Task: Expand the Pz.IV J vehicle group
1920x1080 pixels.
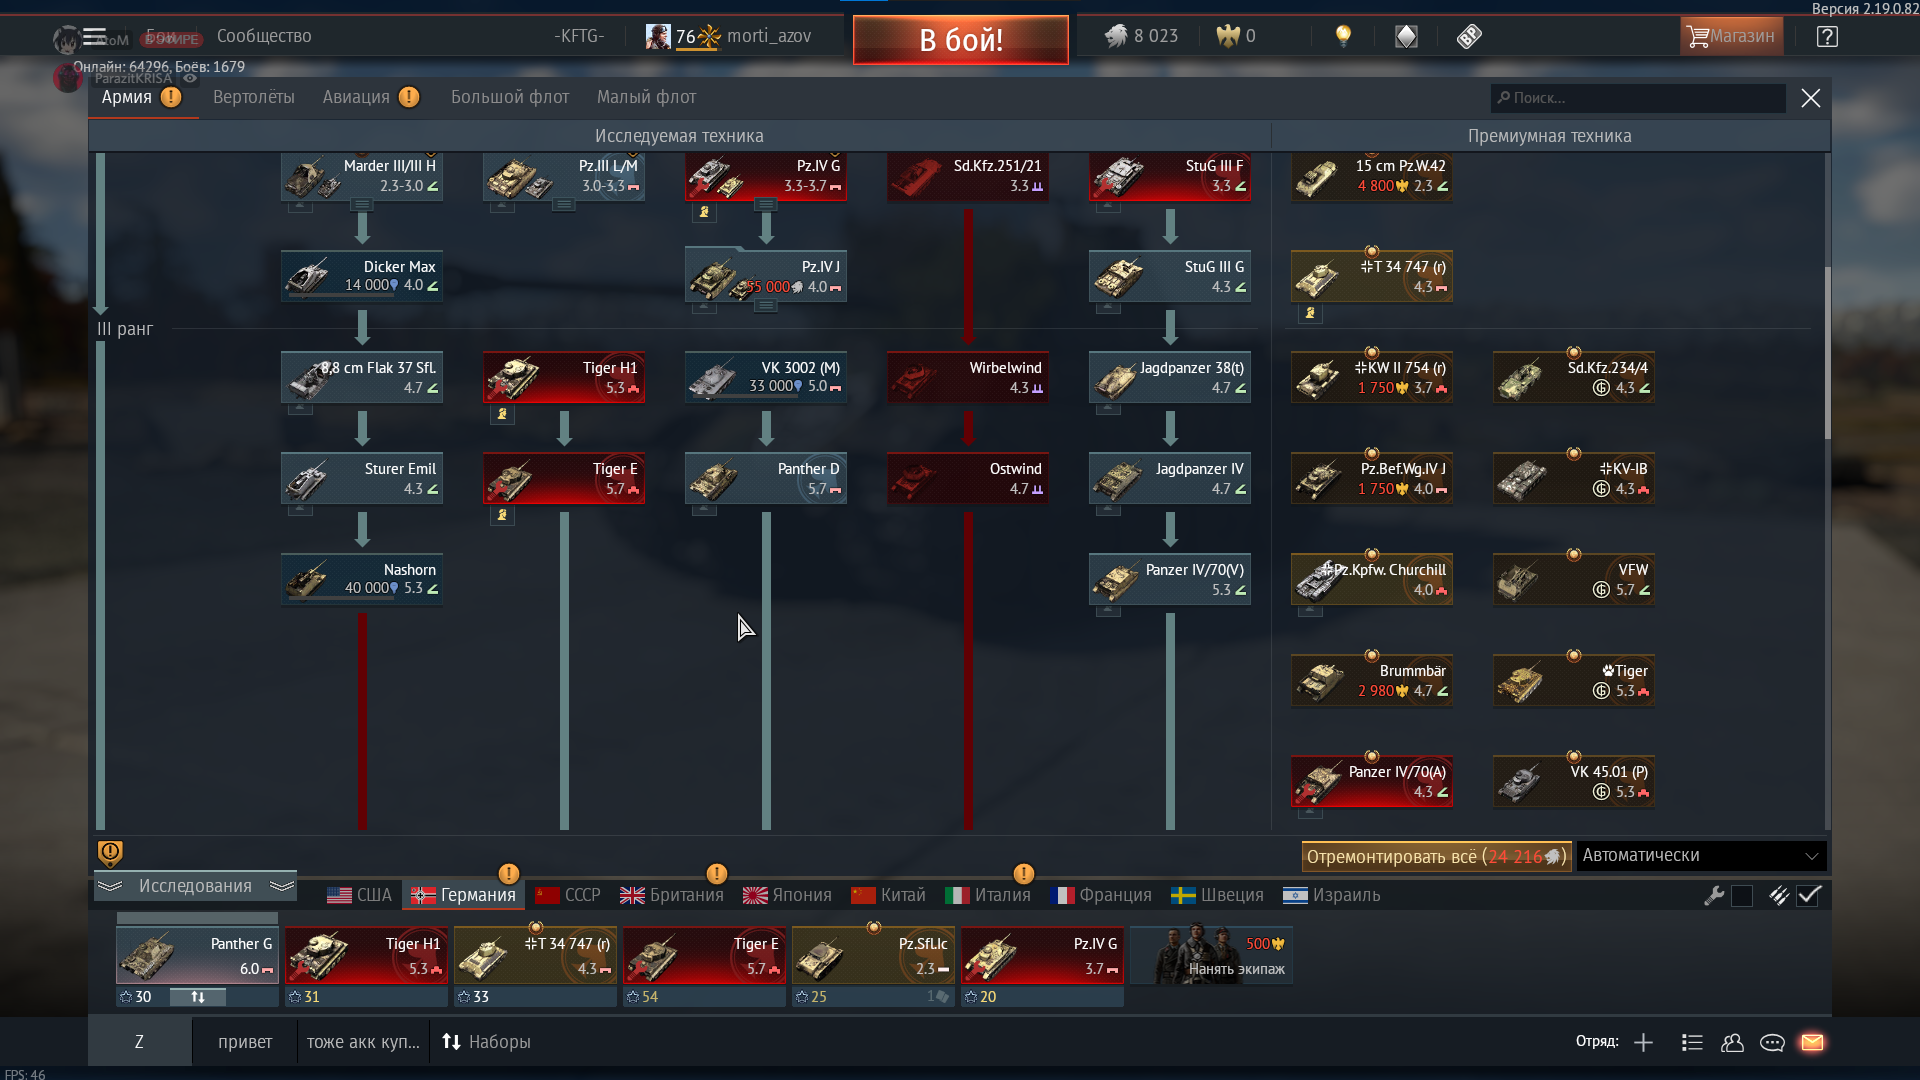Action: pos(766,306)
